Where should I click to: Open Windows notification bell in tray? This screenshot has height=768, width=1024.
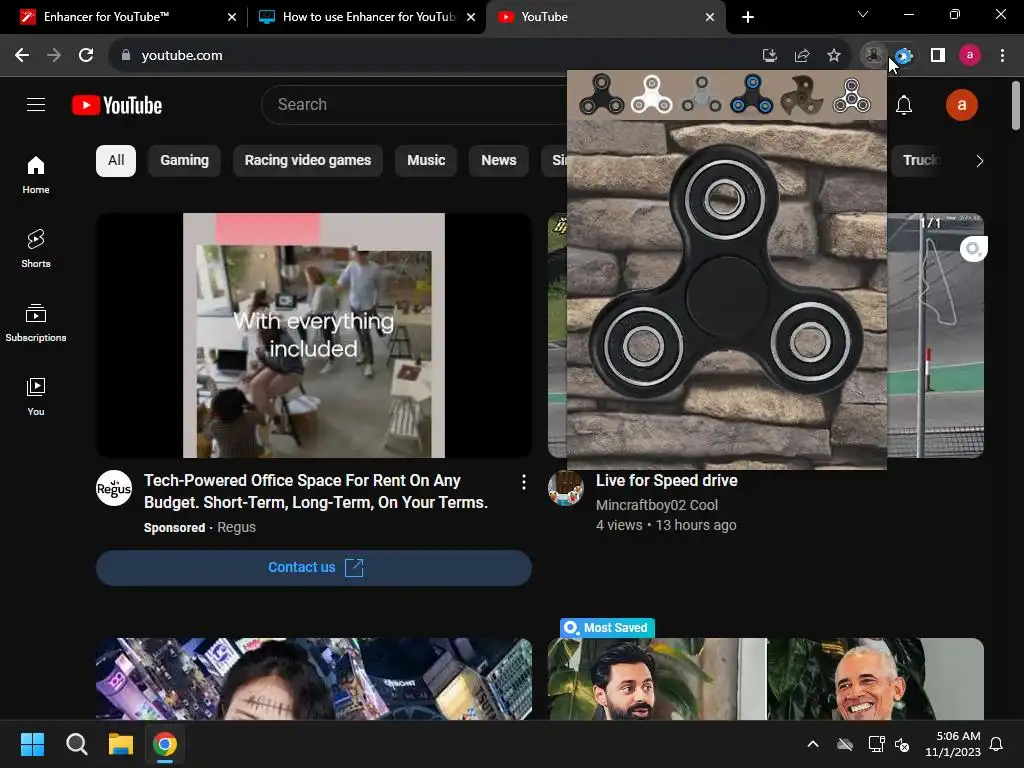[997, 744]
